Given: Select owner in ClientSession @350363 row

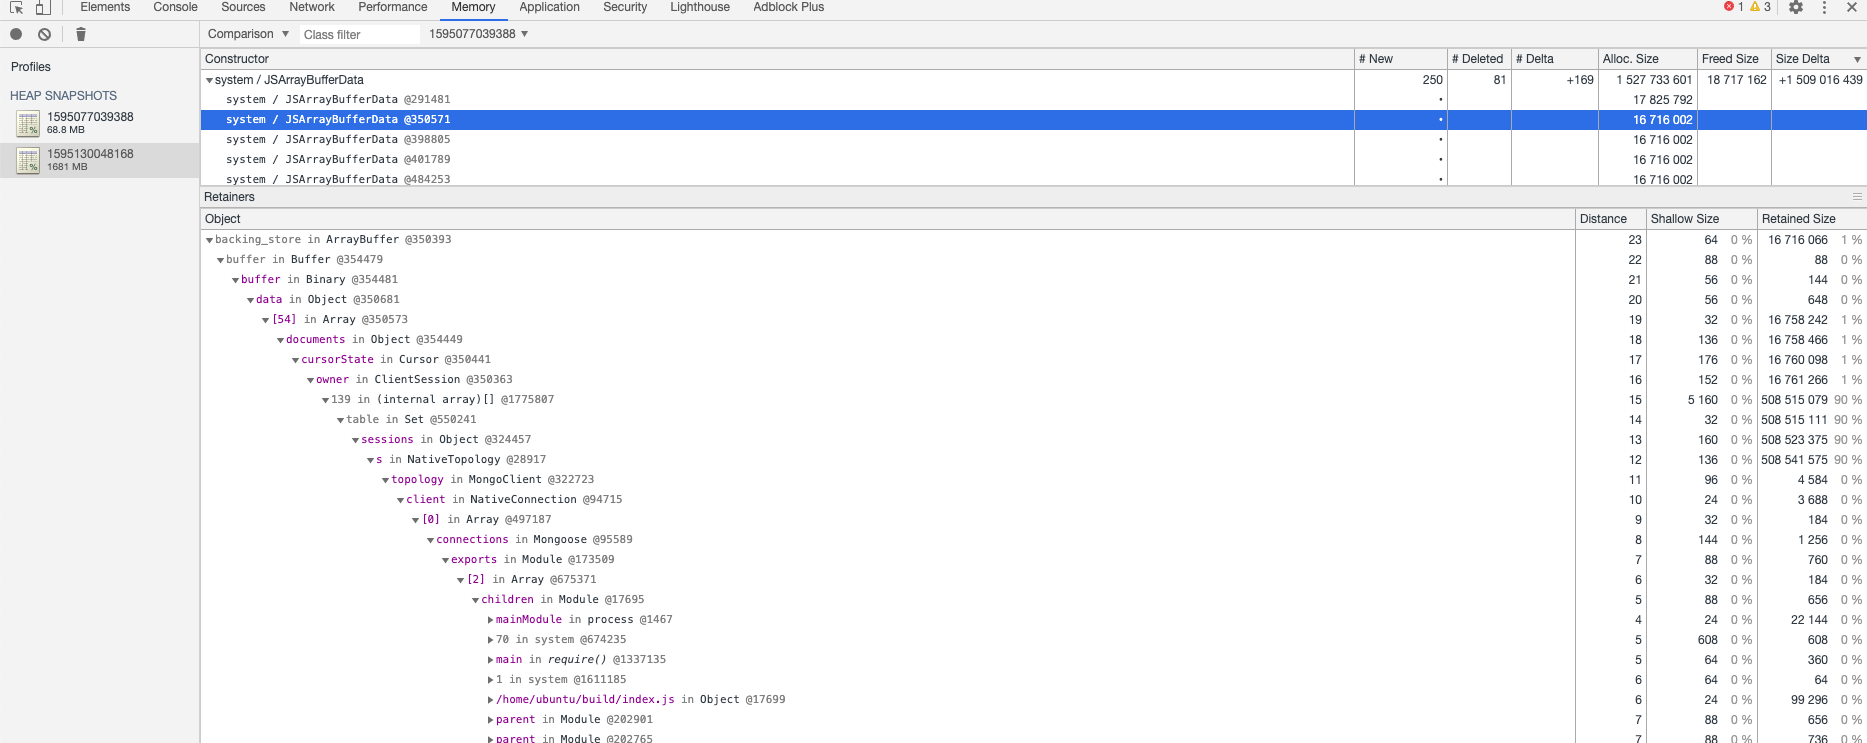Looking at the screenshot, I should tap(1033, 380).
